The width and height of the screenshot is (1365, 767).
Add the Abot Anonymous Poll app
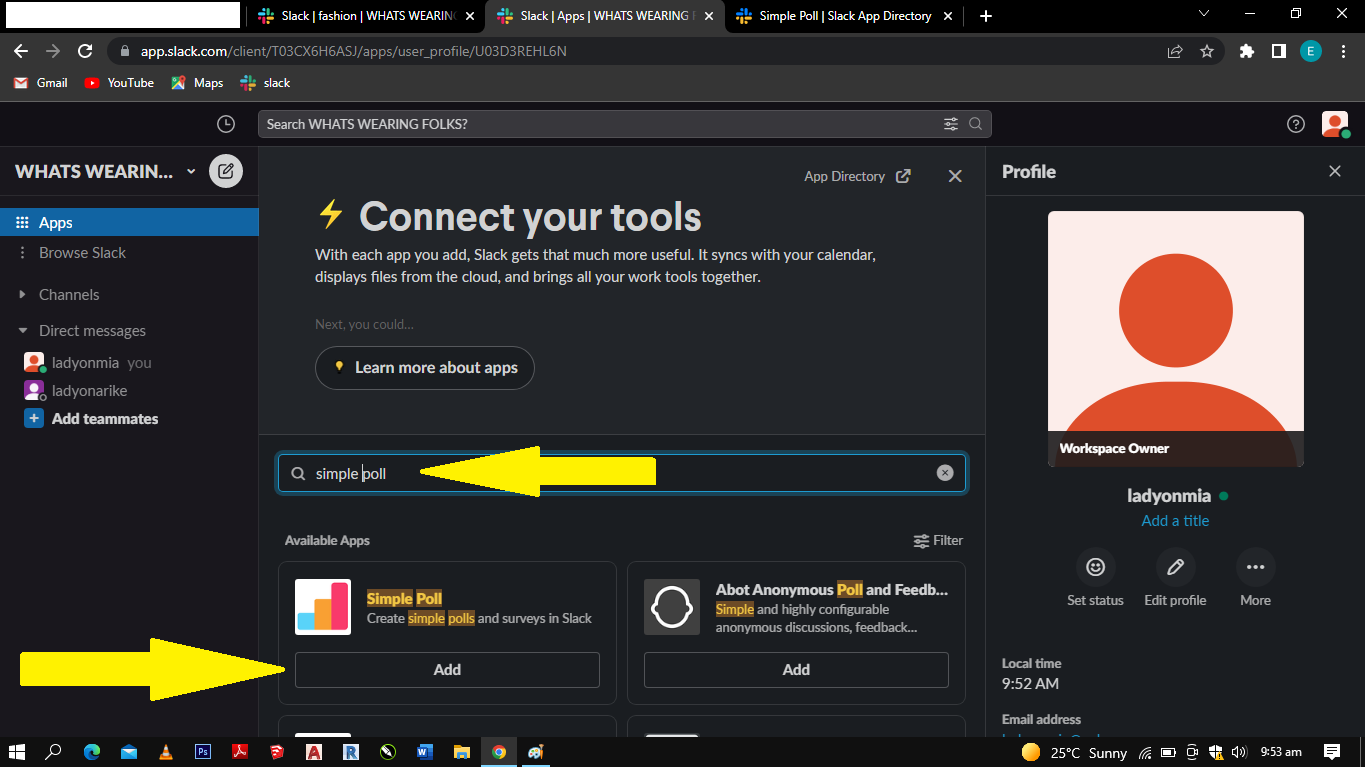point(796,670)
